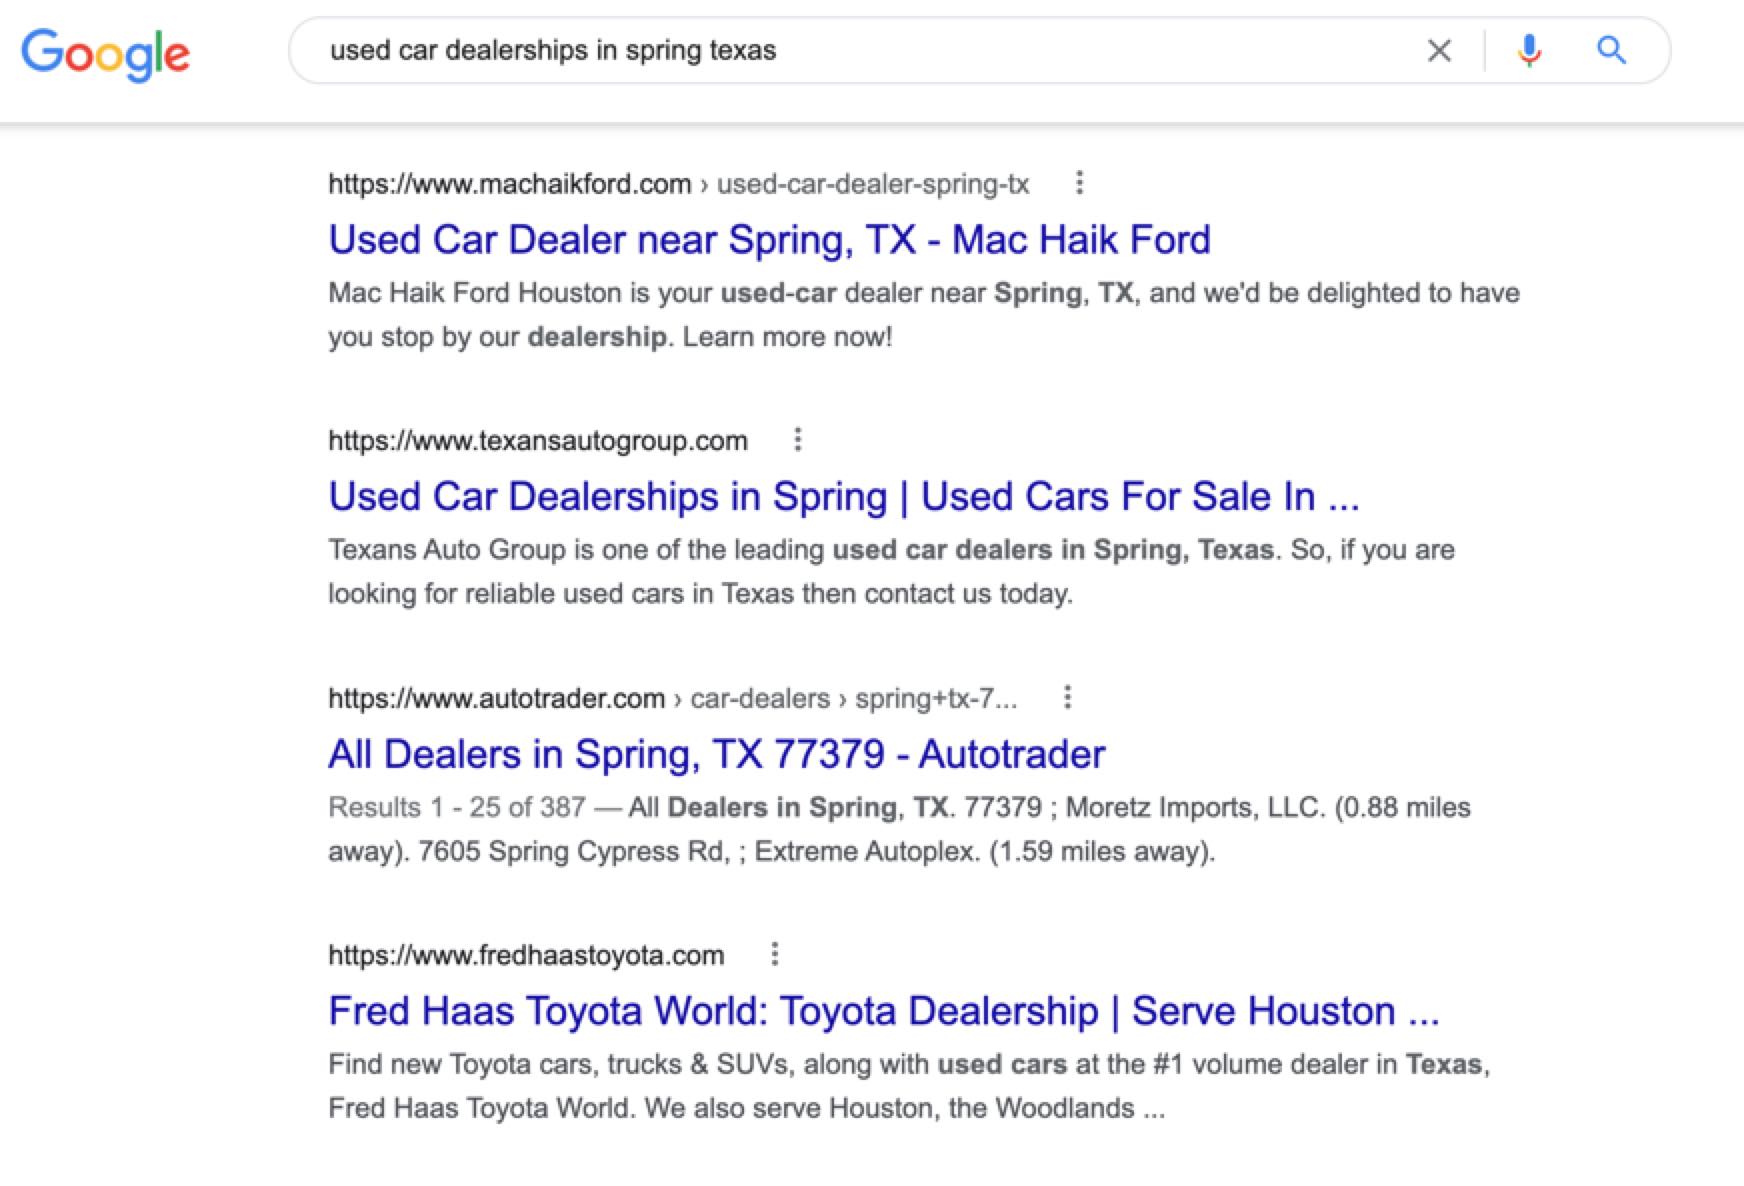
Task: Click the blue search magnifier icon
Action: [1610, 50]
